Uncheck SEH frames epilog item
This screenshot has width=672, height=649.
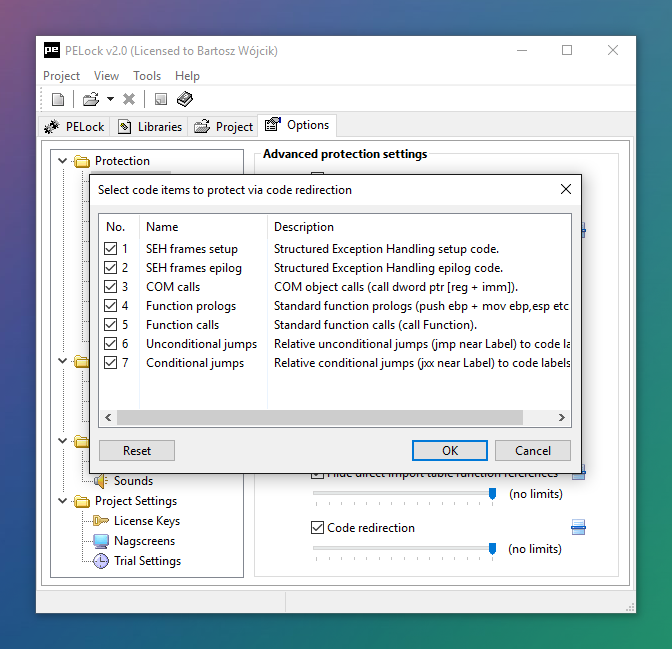click(x=111, y=267)
